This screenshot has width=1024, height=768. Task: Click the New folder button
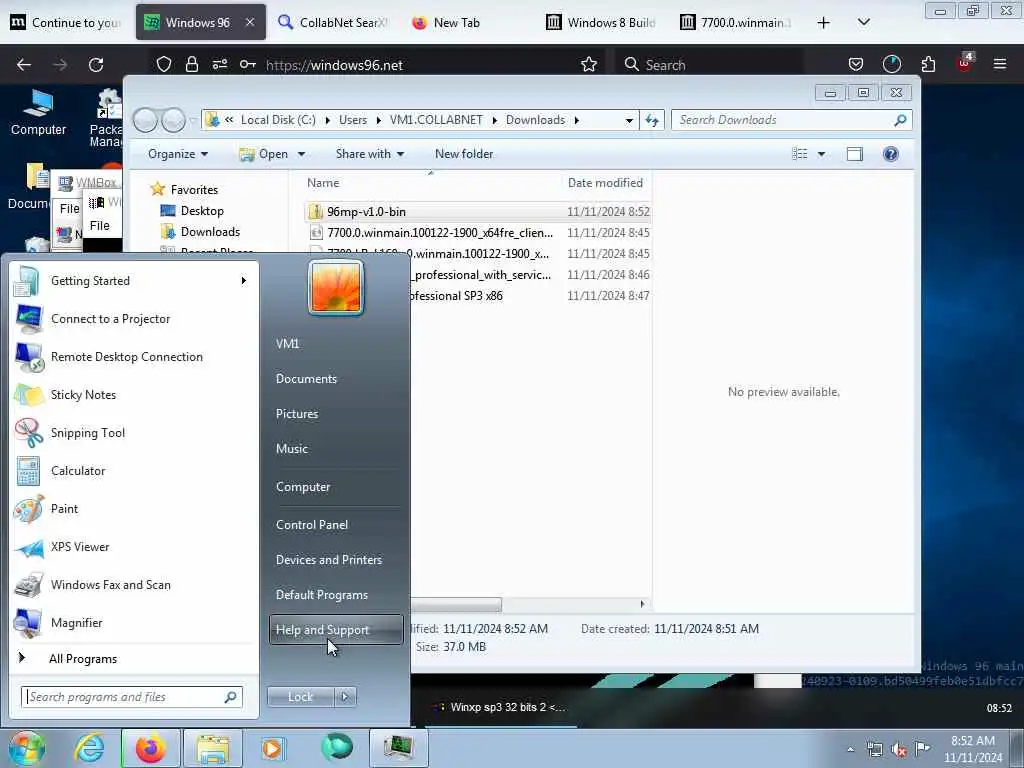[x=464, y=154]
